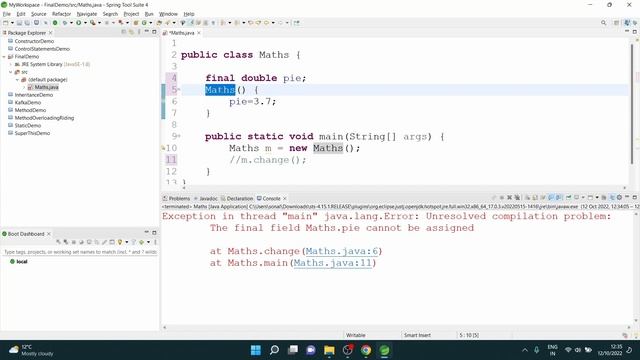Click the Run button in the toolbar
Viewport: 640px width, 360px height.
coord(78,23)
